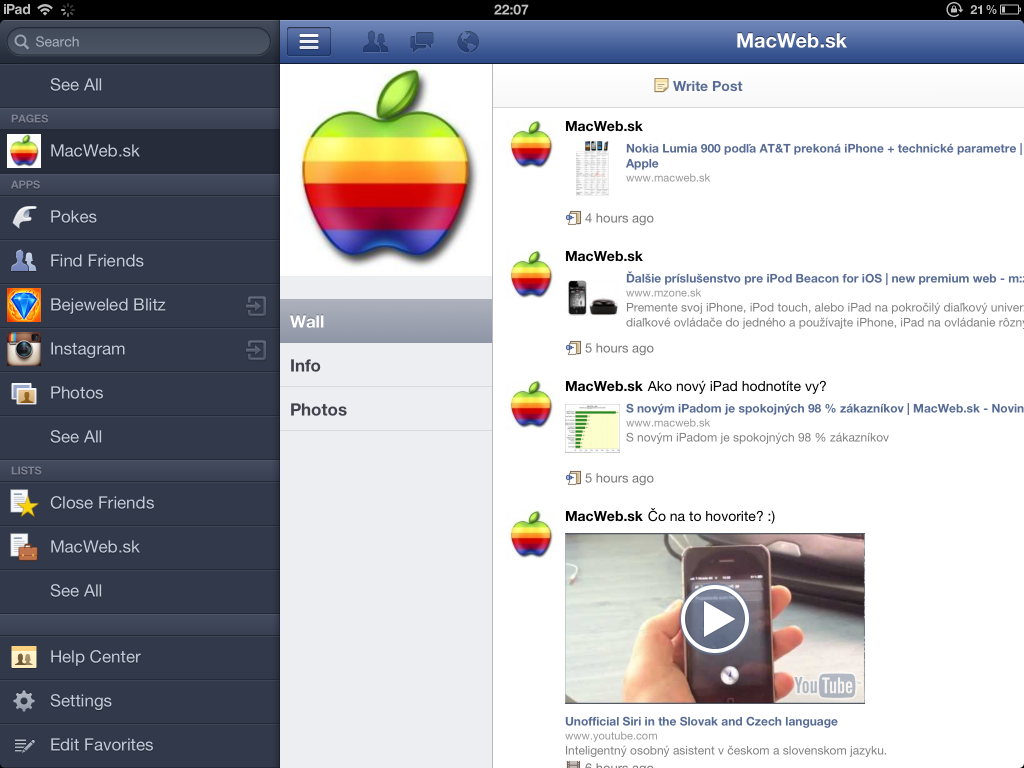Tap the Photos icon in sidebar

pyautogui.click(x=24, y=393)
